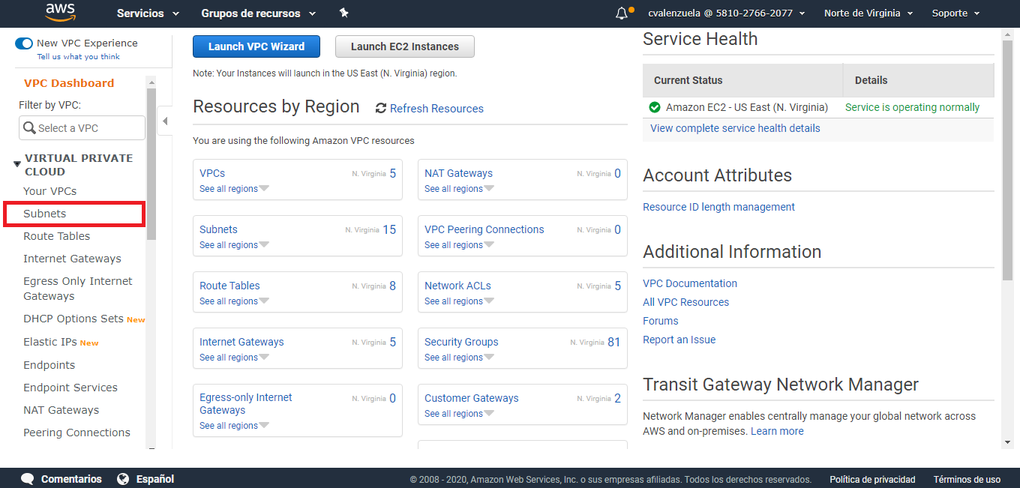Click the Launch EC2 Instances button
The height and width of the screenshot is (488, 1020).
click(405, 47)
